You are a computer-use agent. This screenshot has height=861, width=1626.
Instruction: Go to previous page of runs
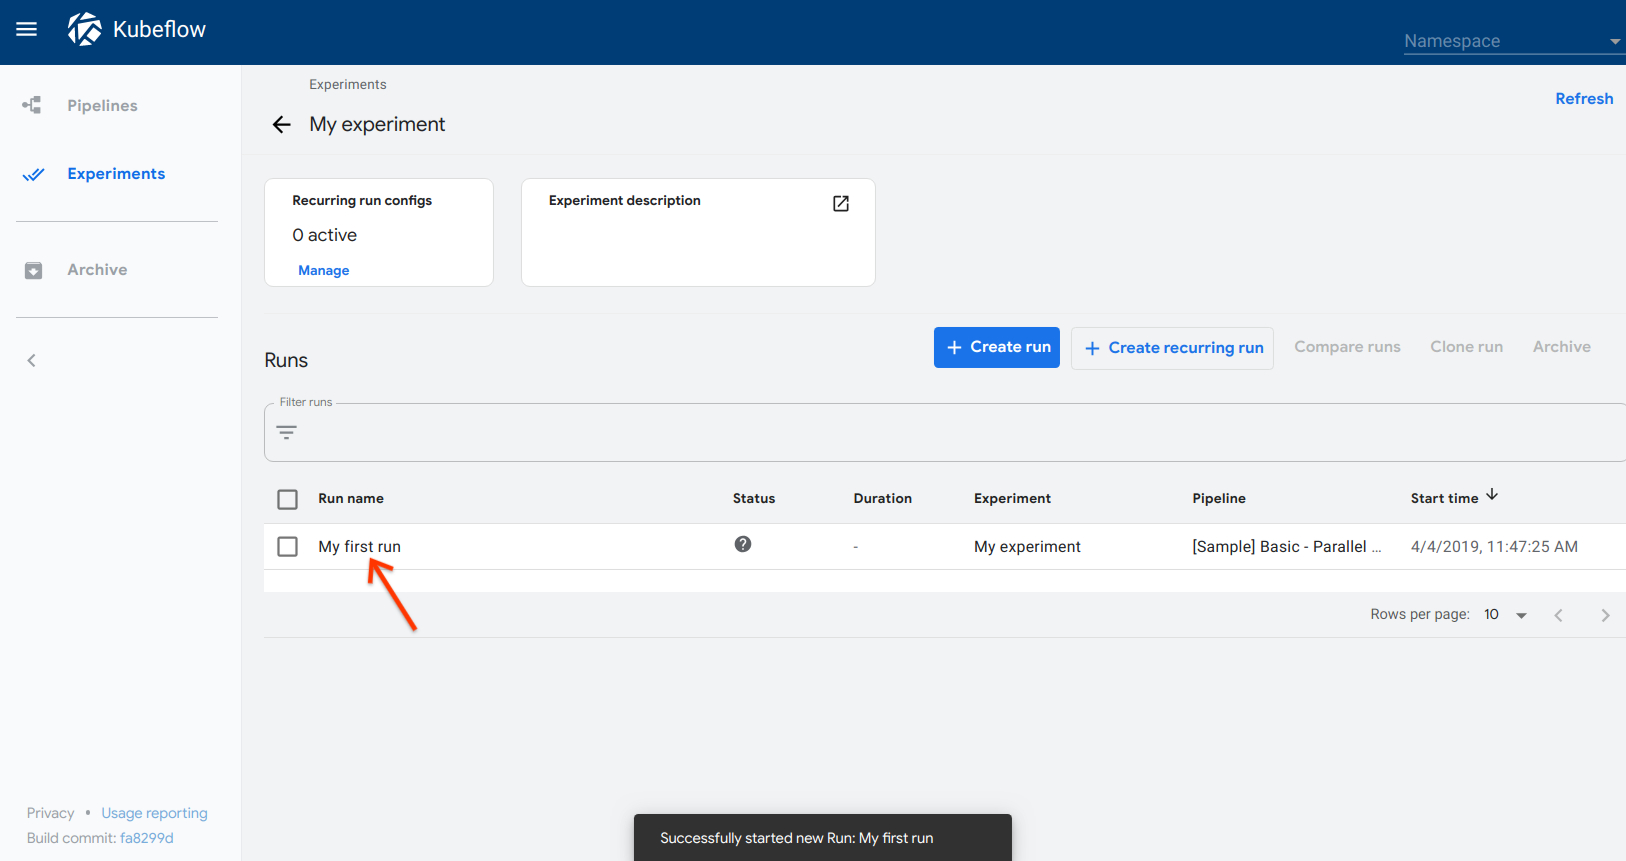point(1558,616)
